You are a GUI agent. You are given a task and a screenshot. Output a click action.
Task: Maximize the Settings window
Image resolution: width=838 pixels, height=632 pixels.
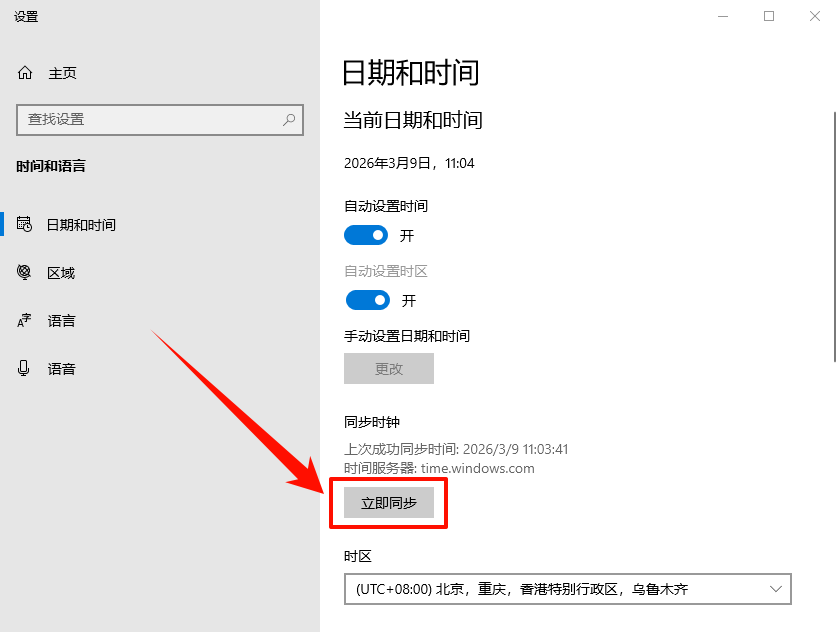768,16
